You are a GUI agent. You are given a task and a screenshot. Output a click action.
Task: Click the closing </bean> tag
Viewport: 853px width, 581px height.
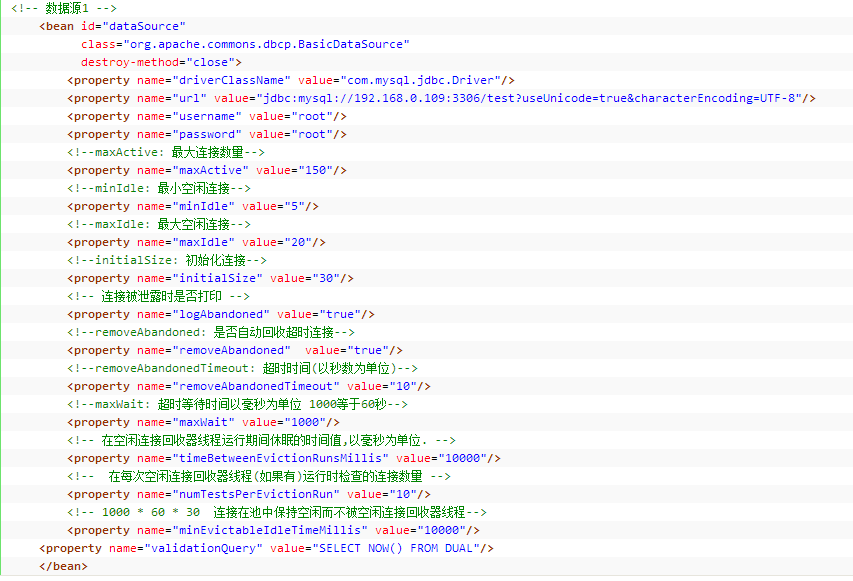63,565
